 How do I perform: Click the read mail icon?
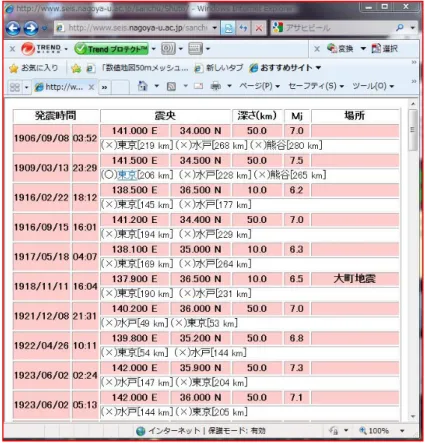pyautogui.click(x=199, y=86)
